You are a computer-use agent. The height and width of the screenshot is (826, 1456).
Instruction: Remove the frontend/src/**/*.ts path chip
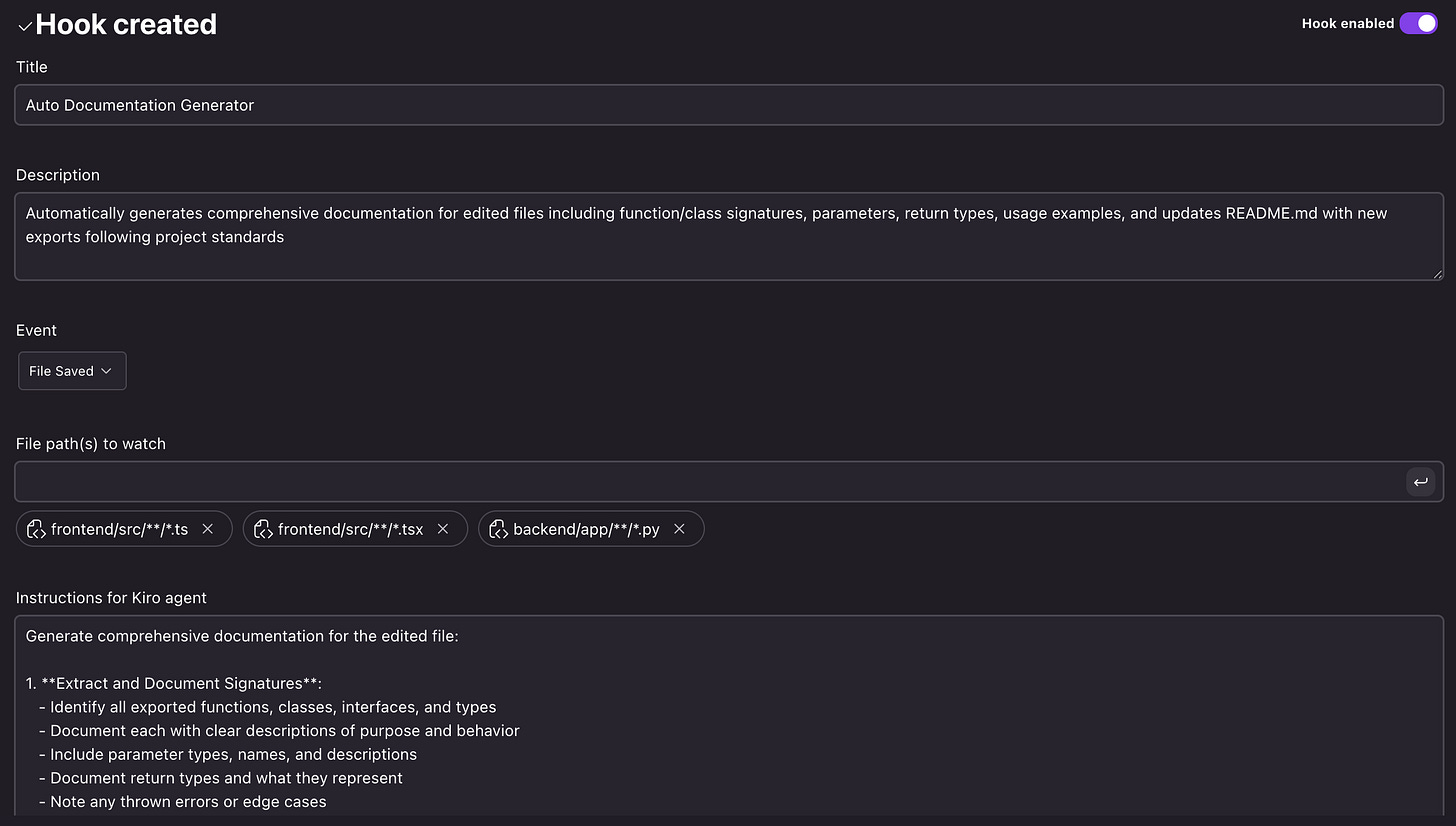pyautogui.click(x=208, y=529)
